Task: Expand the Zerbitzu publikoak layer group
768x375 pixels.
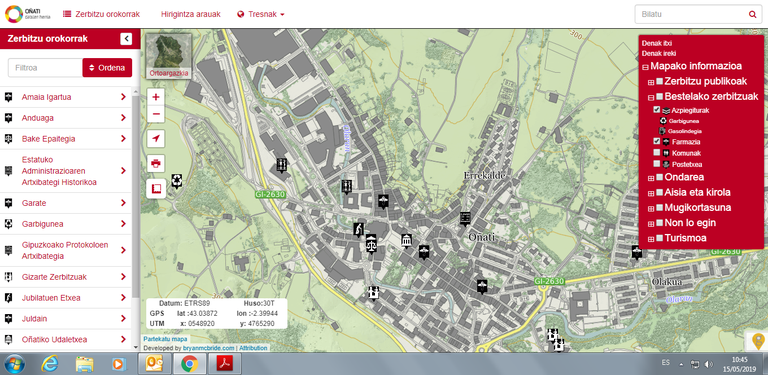Action: point(651,82)
